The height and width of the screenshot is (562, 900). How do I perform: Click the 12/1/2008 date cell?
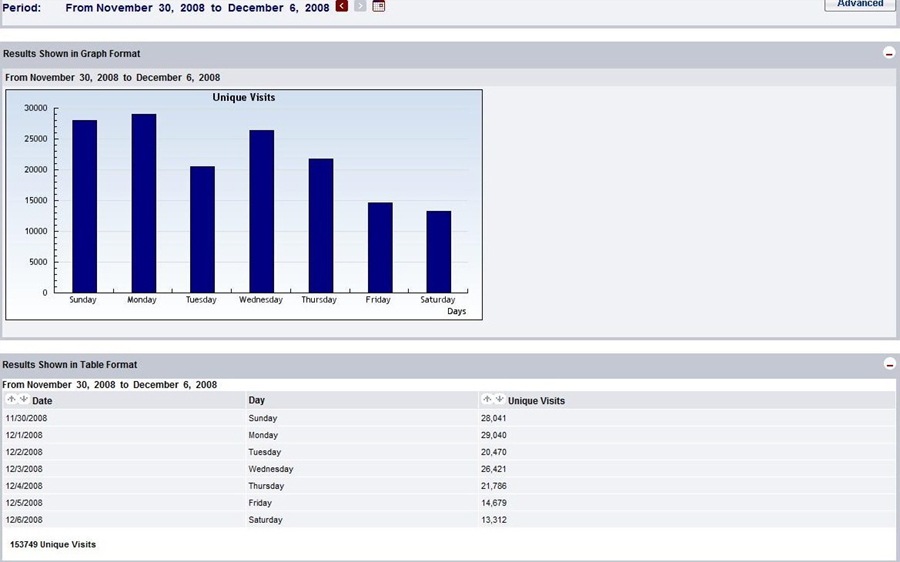(x=24, y=435)
